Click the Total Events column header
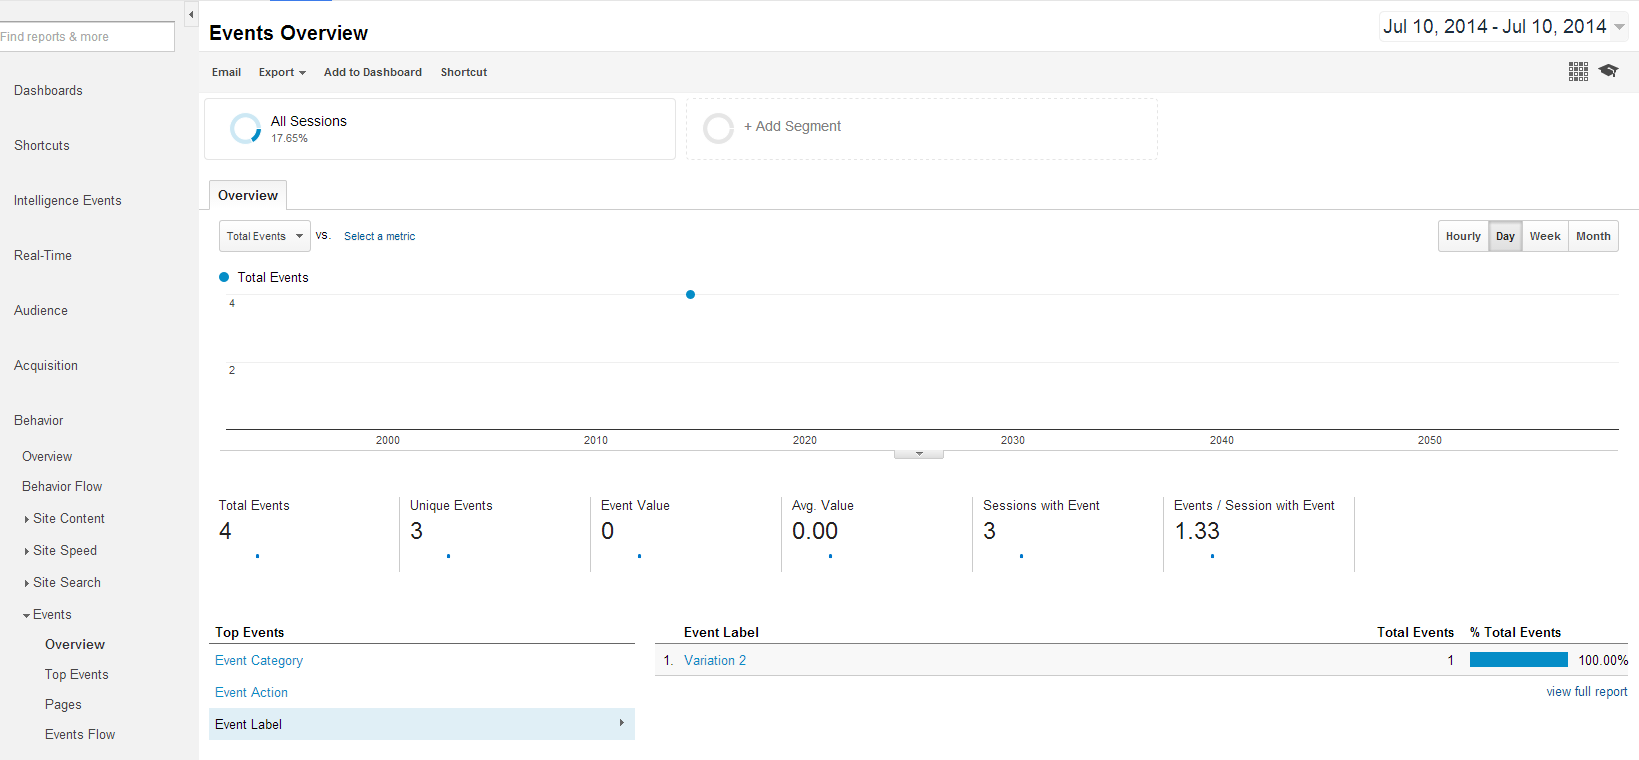1639x760 pixels. point(1415,632)
